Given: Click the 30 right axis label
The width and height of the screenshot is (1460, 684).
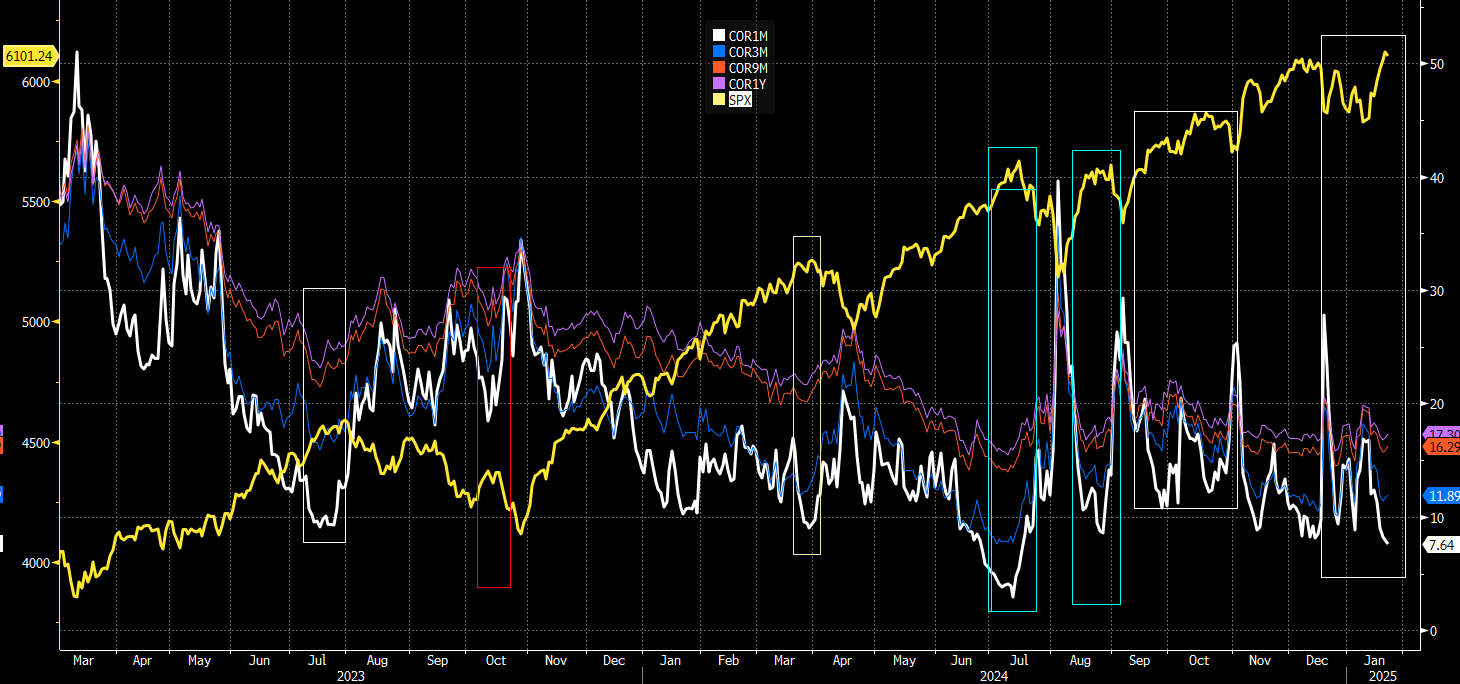Looking at the screenshot, I should (x=1436, y=291).
